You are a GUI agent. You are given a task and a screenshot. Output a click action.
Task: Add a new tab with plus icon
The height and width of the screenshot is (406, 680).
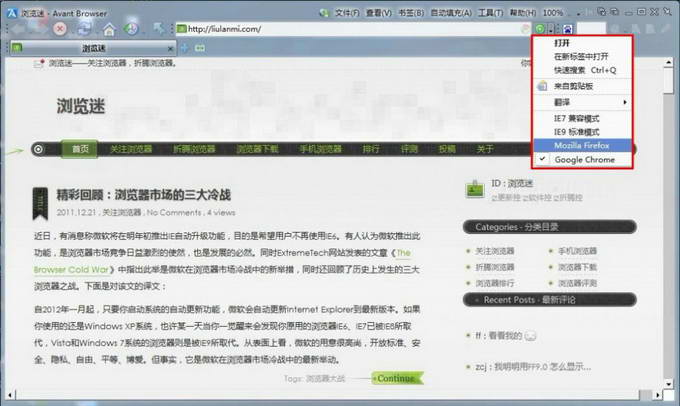pyautogui.click(x=185, y=48)
